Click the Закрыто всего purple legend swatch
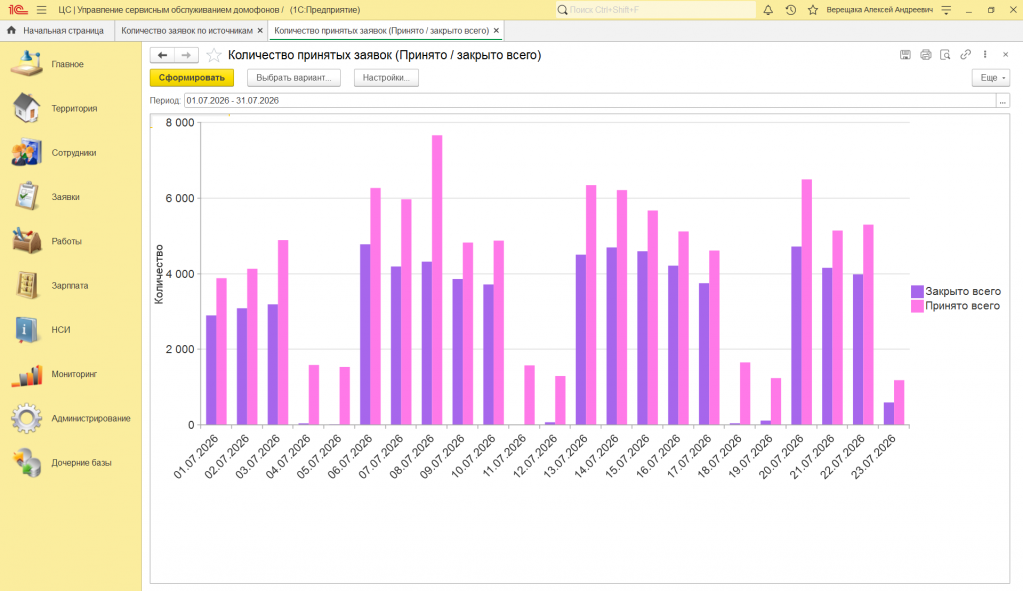 point(917,292)
